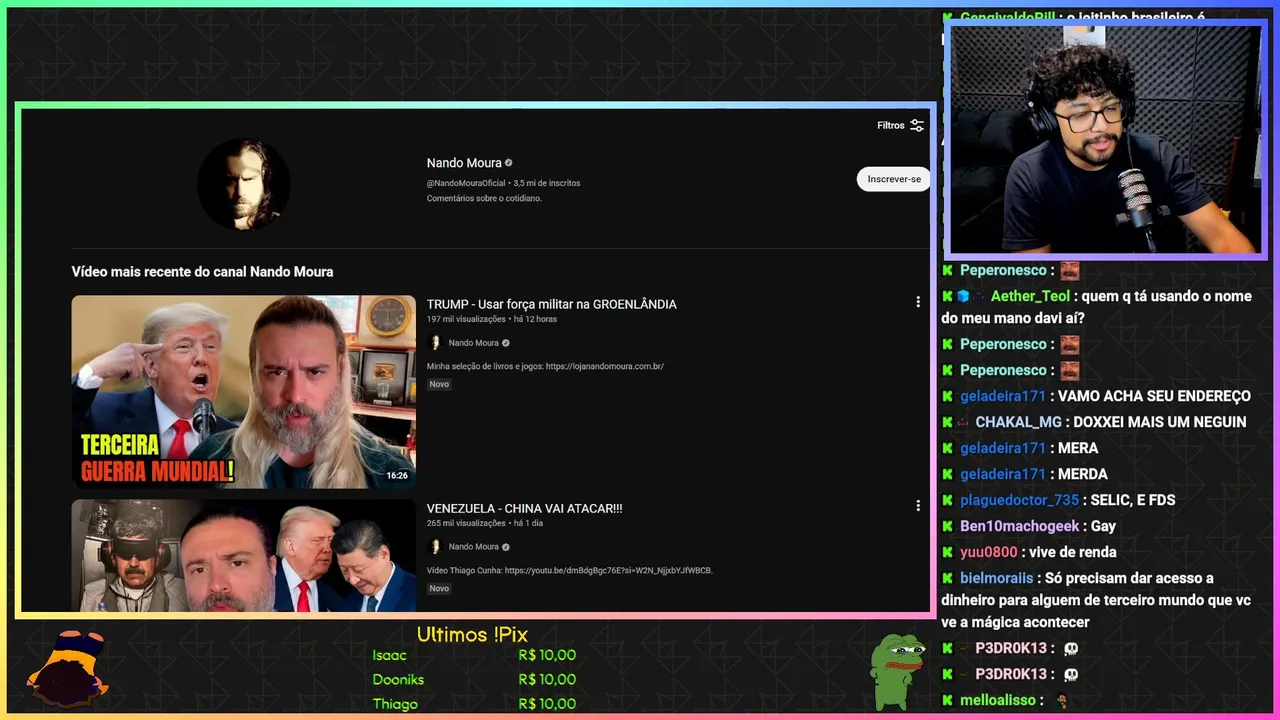Click the Inscrever-se subscribe button
This screenshot has width=1280, height=720.
coord(894,179)
